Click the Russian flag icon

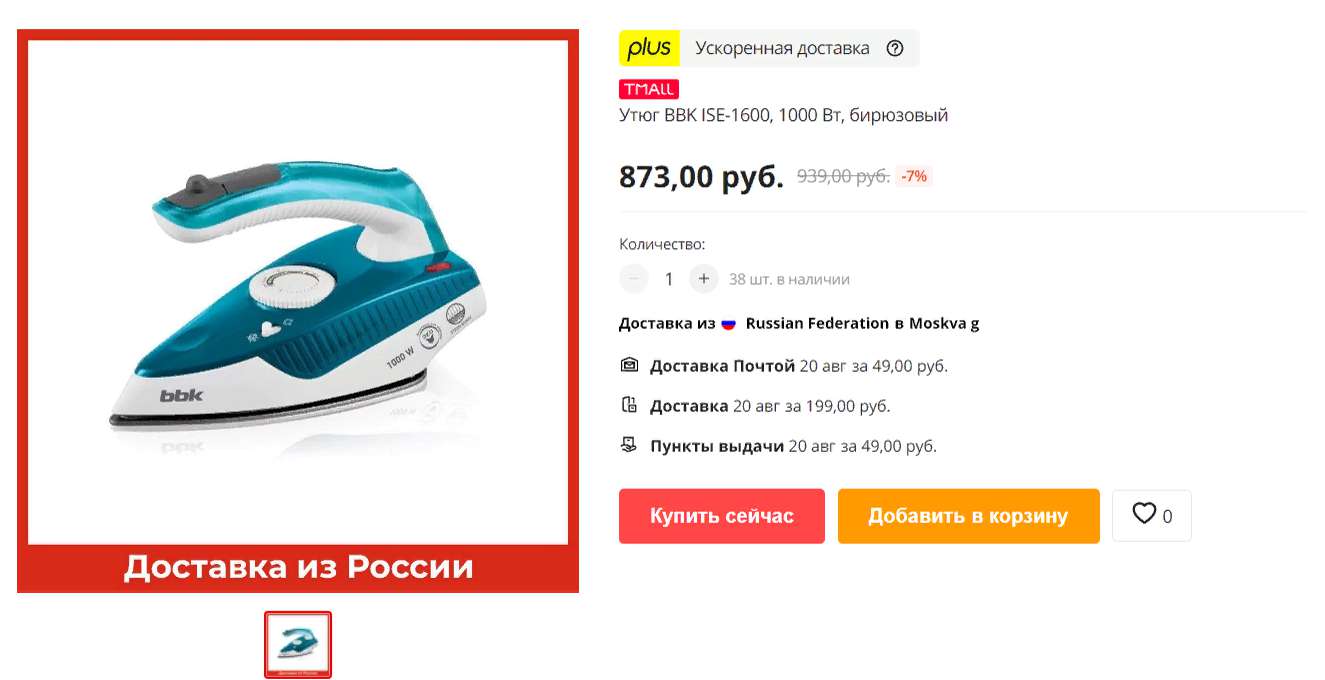coord(728,323)
